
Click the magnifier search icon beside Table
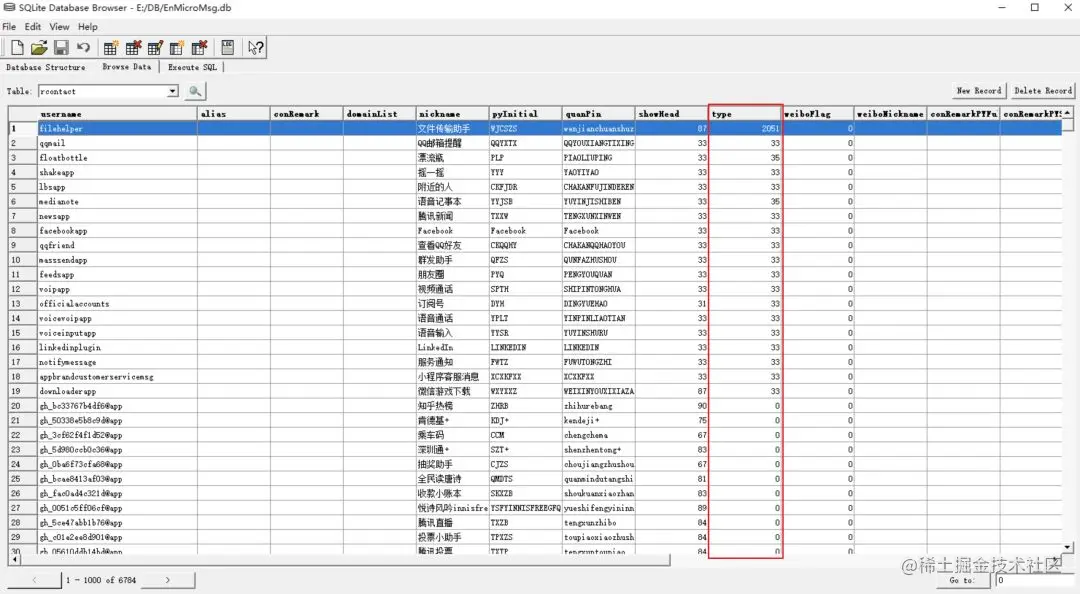click(x=195, y=91)
